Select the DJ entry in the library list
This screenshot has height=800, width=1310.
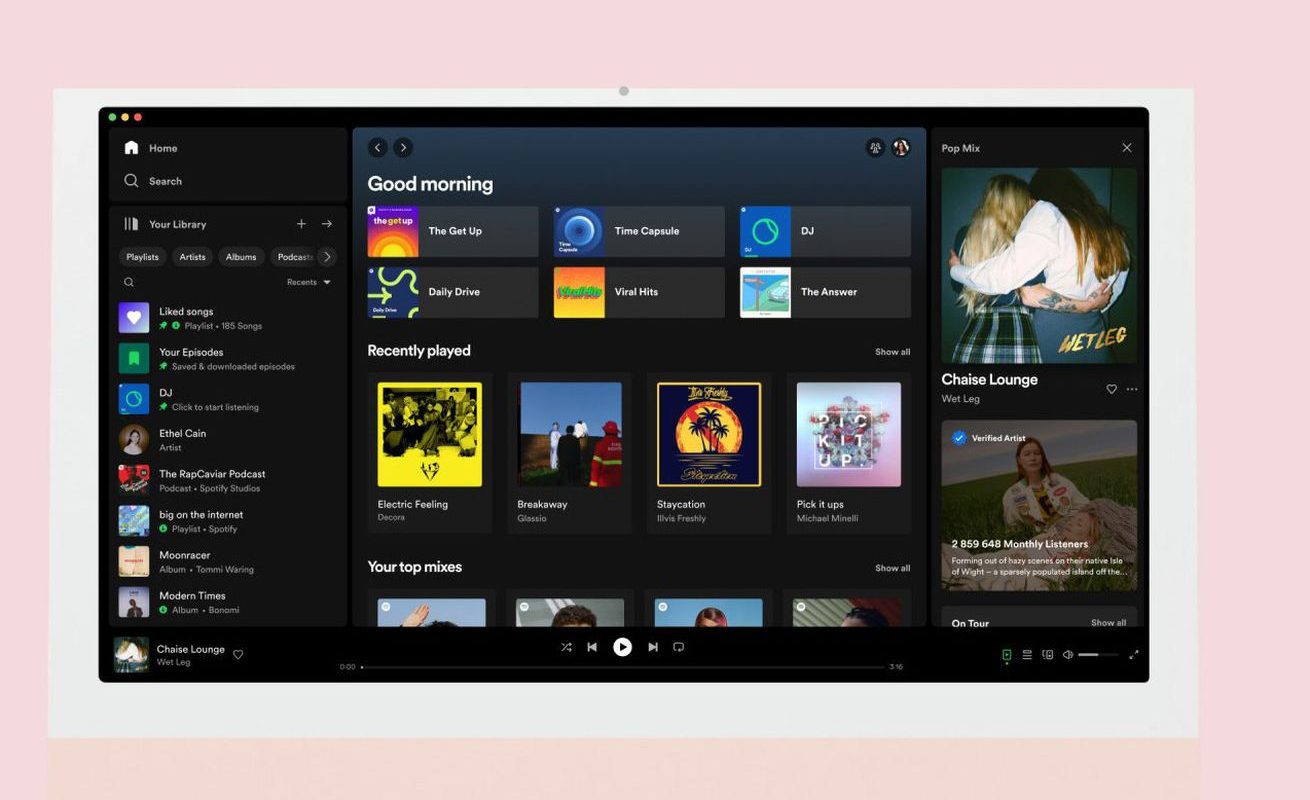[x=228, y=399]
